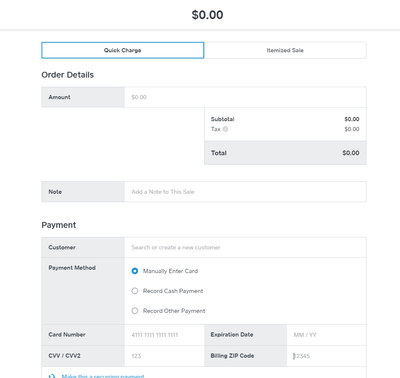Viewport: 400px width, 378px height.
Task: Click the Subtotal value
Action: click(x=352, y=119)
